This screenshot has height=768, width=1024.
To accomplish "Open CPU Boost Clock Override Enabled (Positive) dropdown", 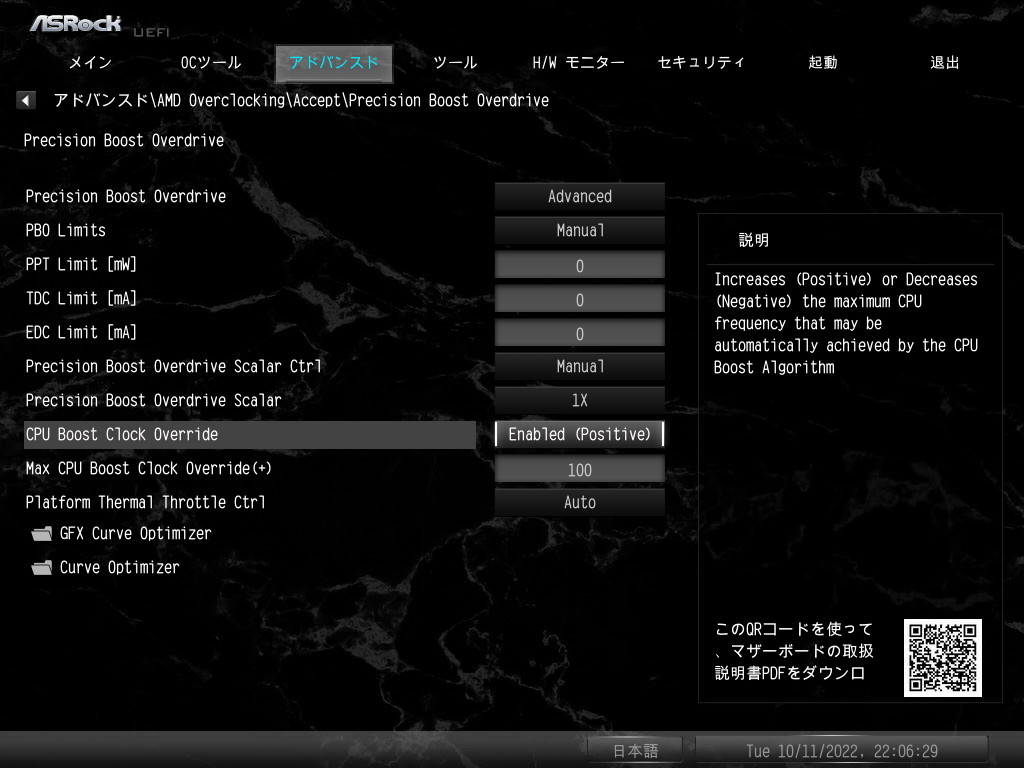I will [x=579, y=434].
